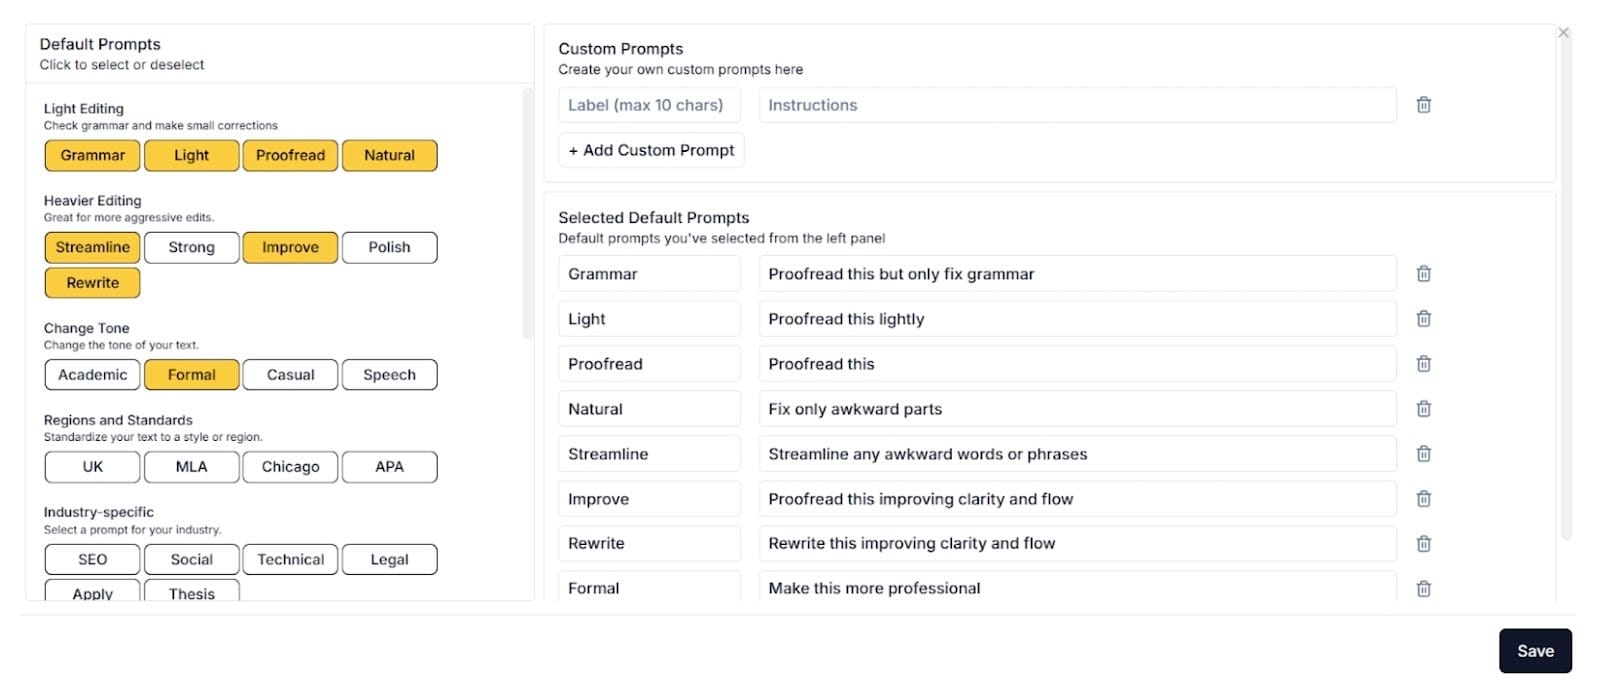Deselect the Formal tone prompt

[191, 375]
